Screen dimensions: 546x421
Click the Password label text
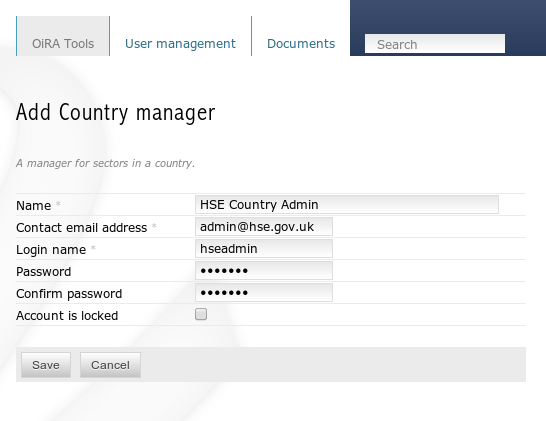coord(44,272)
